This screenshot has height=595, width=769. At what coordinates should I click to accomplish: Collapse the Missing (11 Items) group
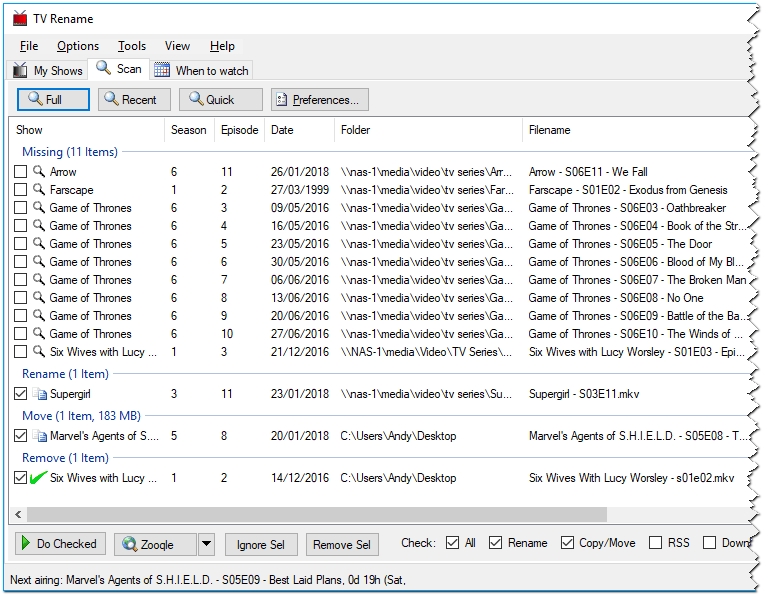pos(70,152)
